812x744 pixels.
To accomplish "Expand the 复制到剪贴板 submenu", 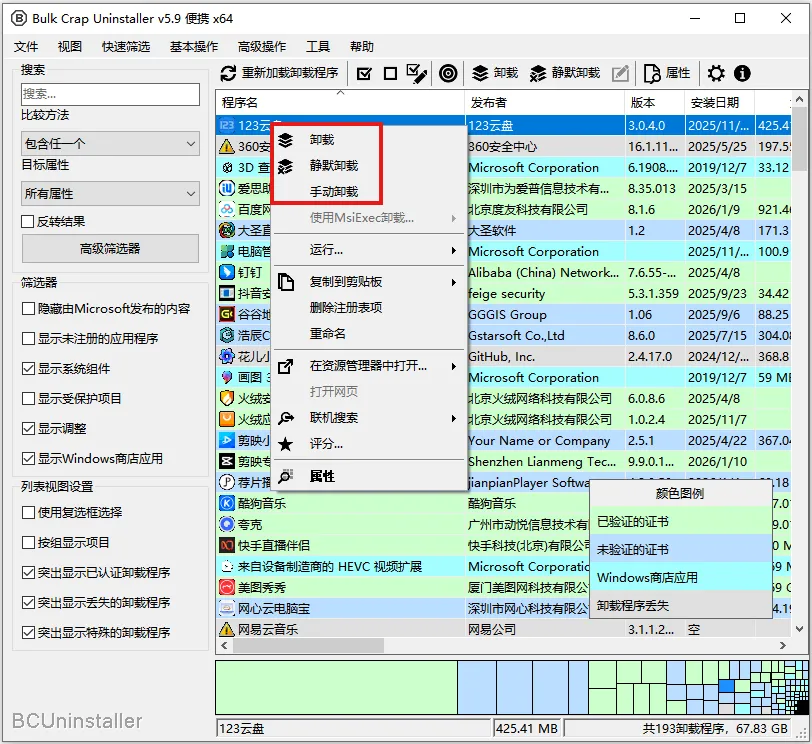I will [368, 282].
